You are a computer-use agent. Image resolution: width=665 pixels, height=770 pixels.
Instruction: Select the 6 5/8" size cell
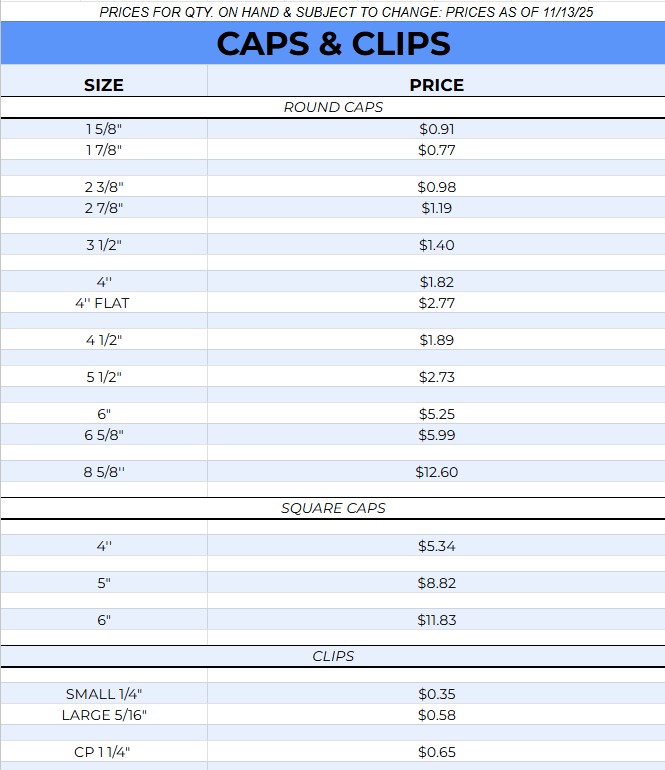click(104, 435)
